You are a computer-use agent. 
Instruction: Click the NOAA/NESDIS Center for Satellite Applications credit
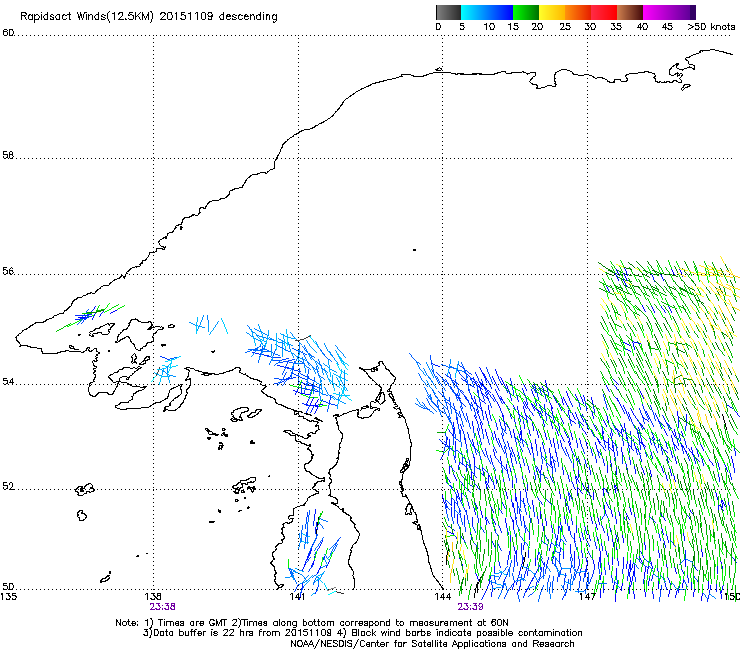(x=432, y=644)
